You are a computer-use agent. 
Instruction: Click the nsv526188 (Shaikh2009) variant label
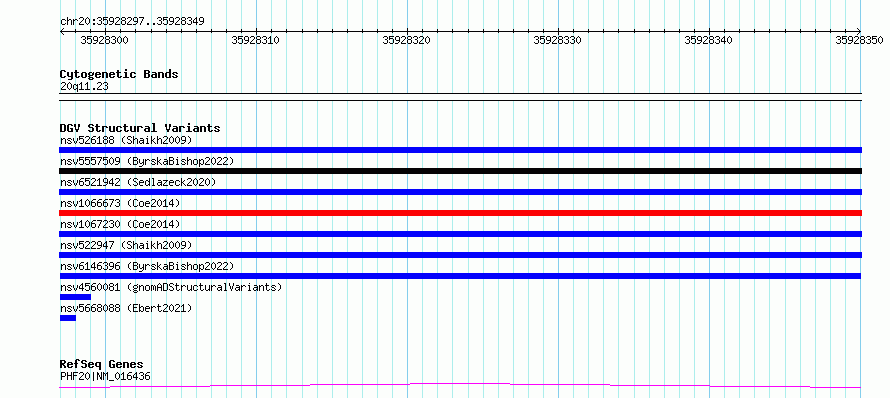pyautogui.click(x=126, y=140)
